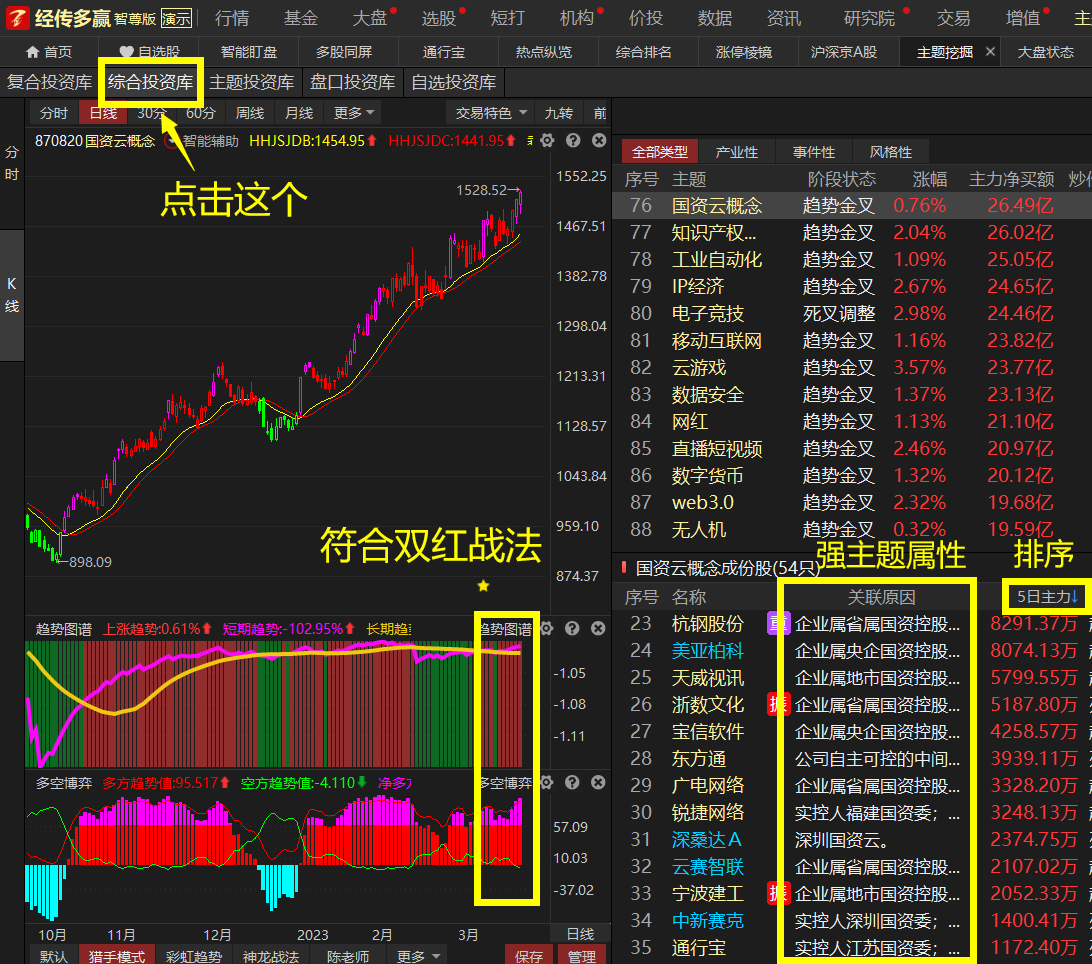This screenshot has height=964, width=1092.
Task: Open the 研究院 top menu
Action: tap(869, 18)
